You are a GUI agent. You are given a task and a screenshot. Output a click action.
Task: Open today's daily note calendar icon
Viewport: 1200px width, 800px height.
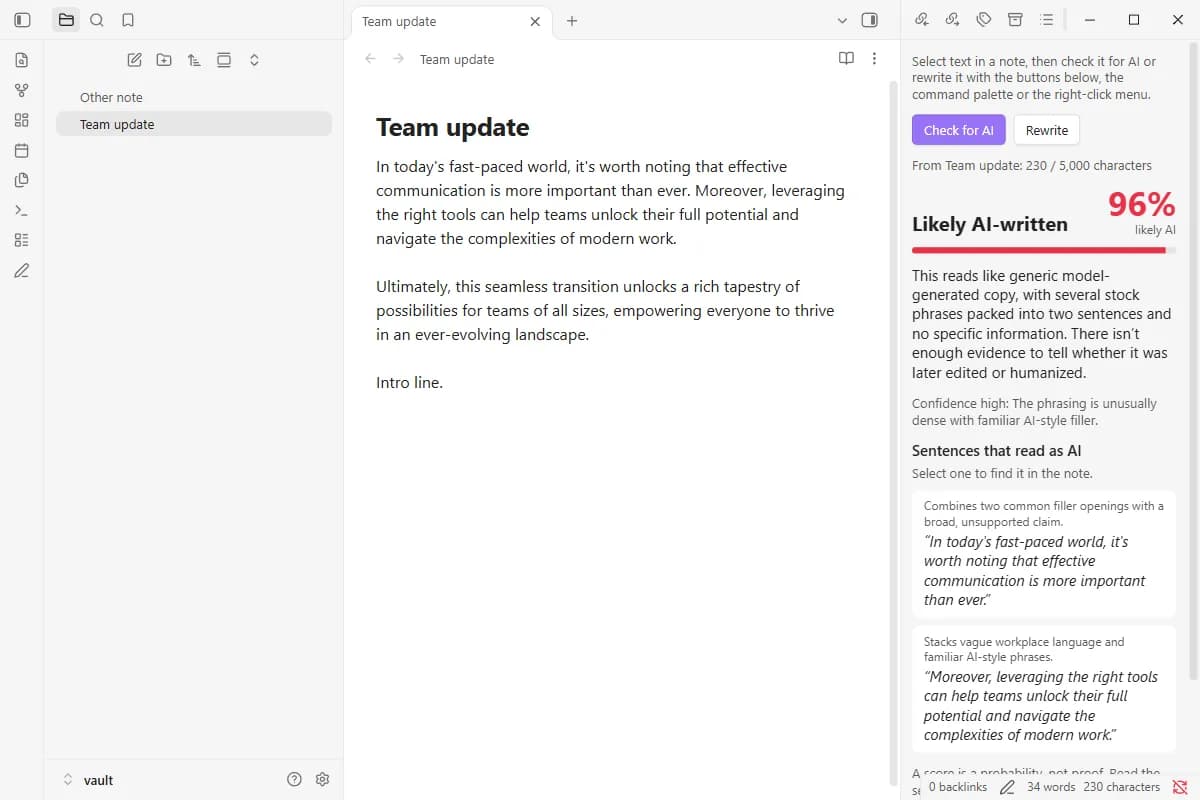(x=22, y=150)
